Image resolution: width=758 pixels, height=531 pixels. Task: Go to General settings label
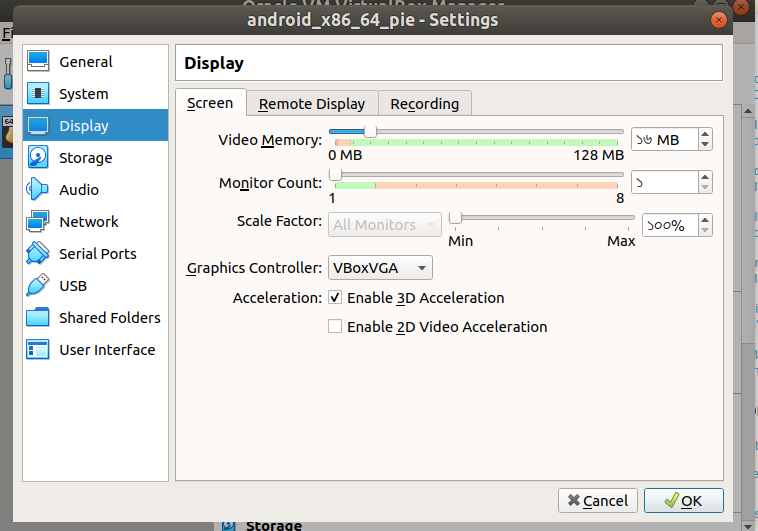(x=86, y=62)
